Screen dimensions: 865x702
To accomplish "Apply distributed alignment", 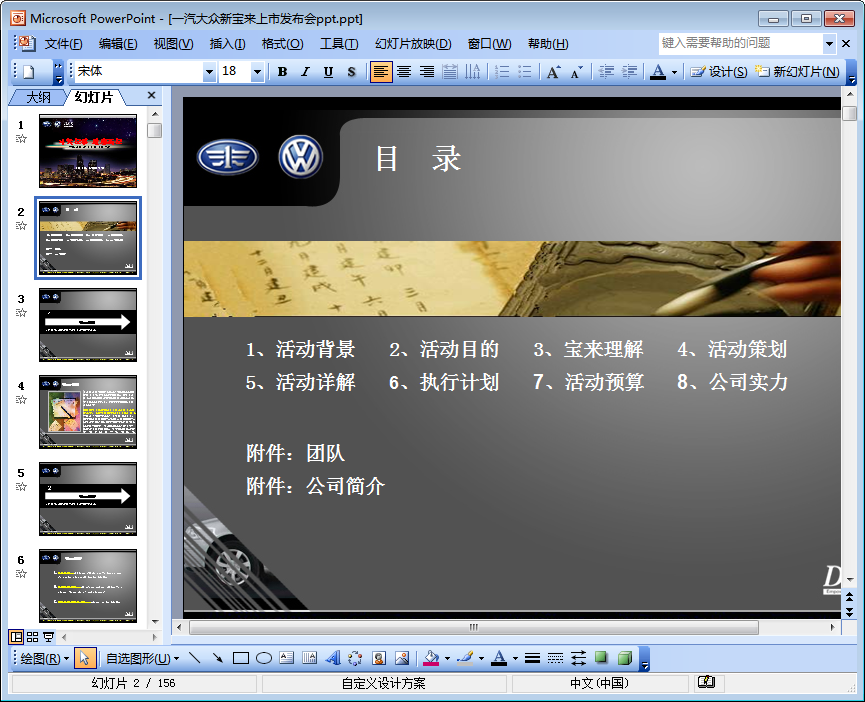I will [450, 72].
